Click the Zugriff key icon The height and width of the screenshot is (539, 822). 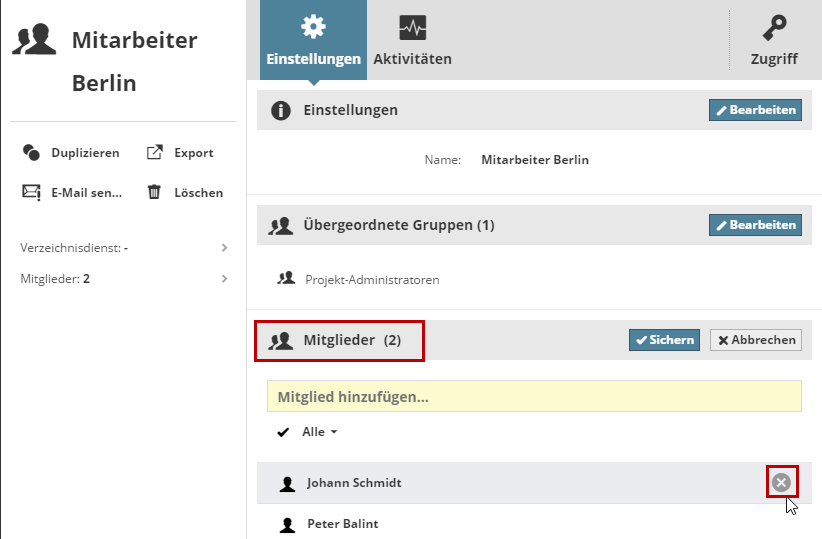(774, 27)
